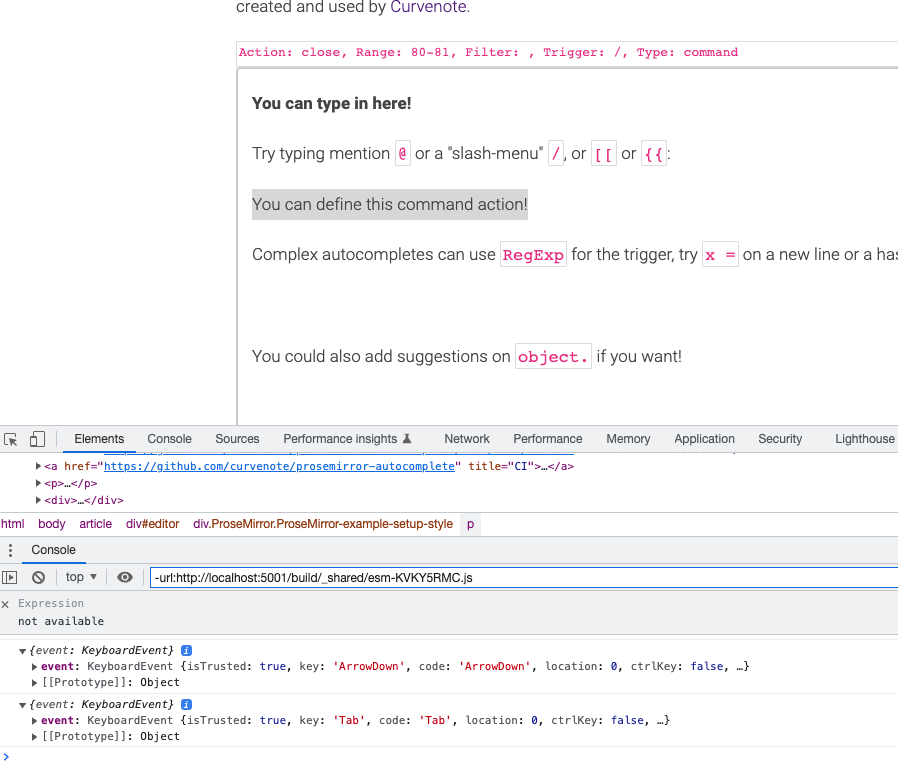Click the 'You can type in here!' heading
The image size is (898, 774).
tap(332, 104)
